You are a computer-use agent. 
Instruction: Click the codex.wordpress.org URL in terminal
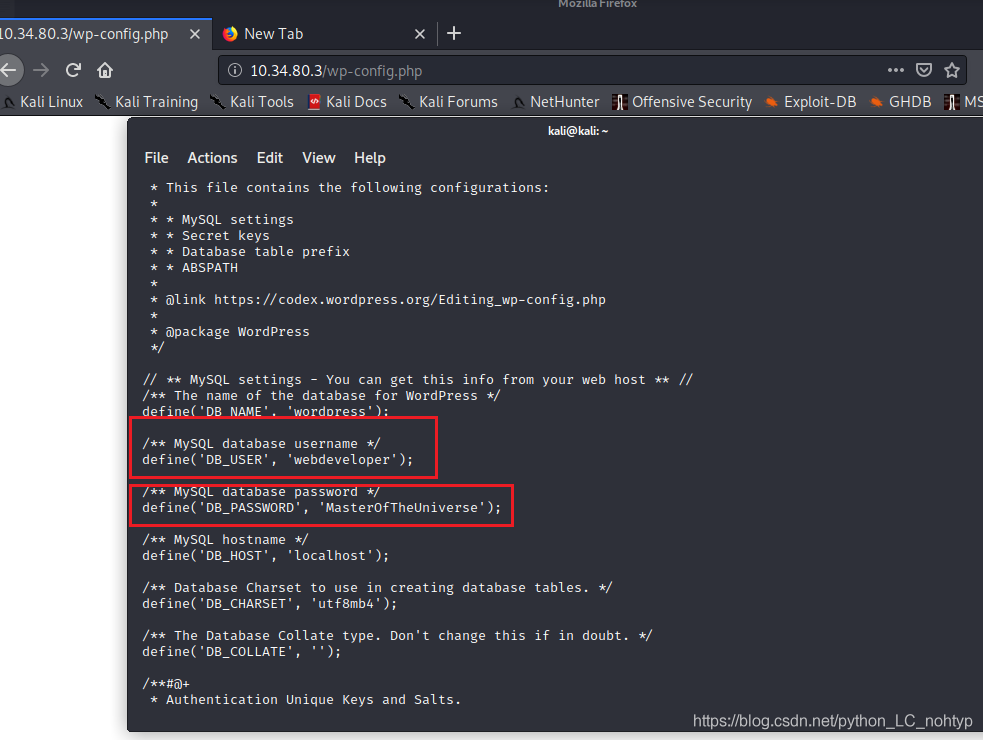tap(410, 300)
